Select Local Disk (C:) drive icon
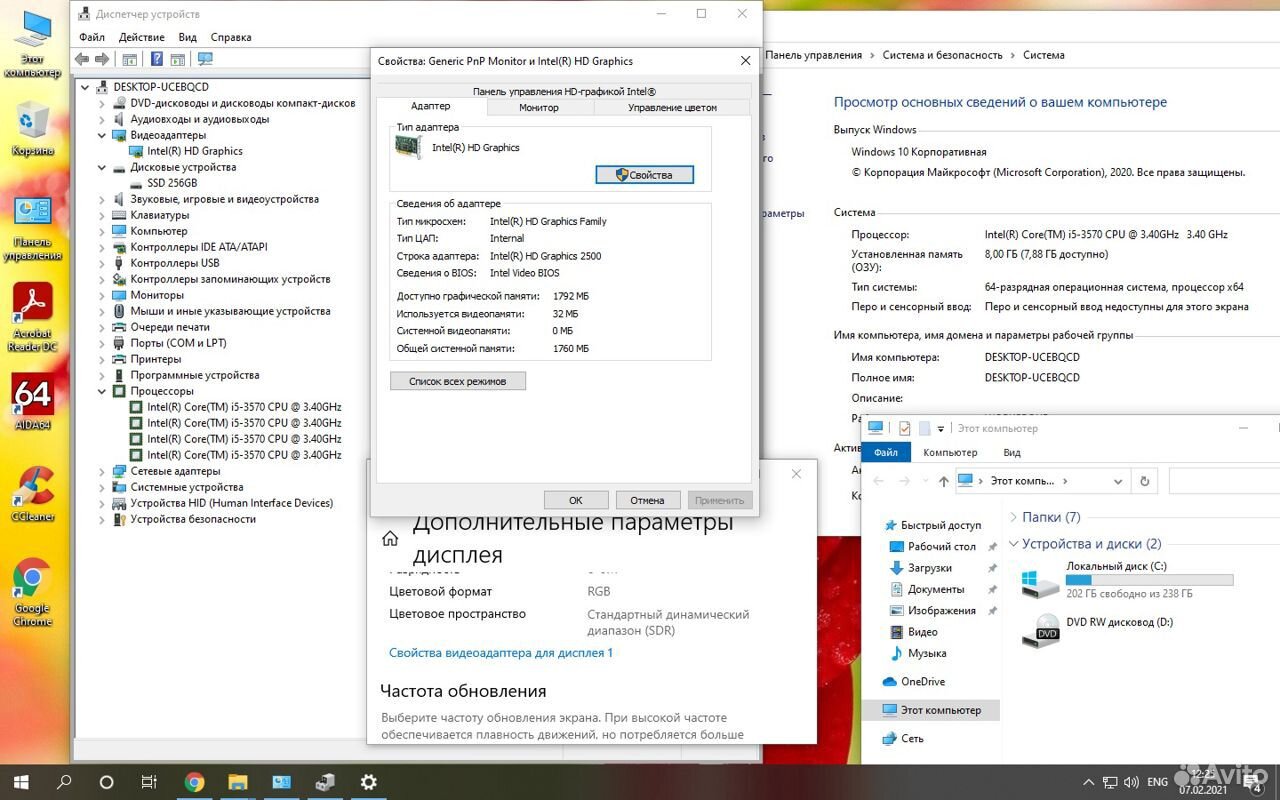 (1040, 581)
